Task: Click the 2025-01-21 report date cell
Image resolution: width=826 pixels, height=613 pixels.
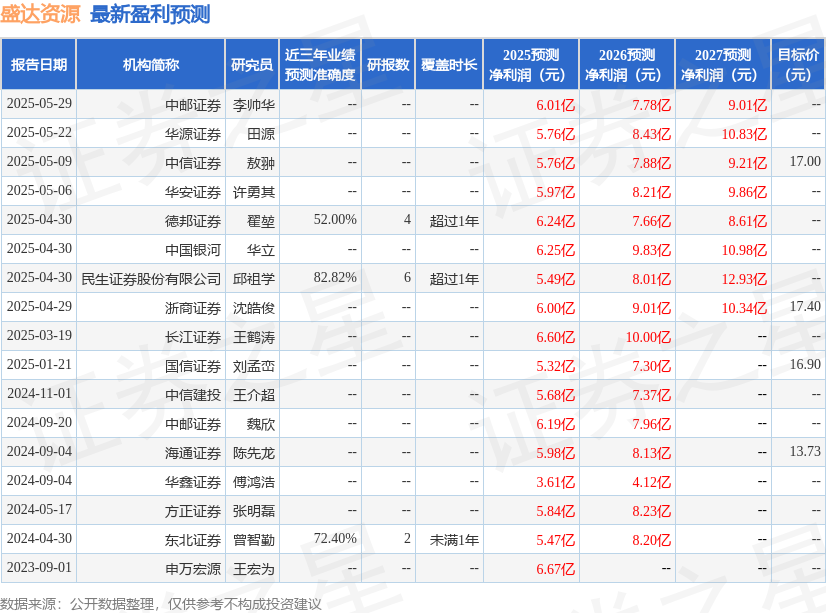Action: point(39,364)
